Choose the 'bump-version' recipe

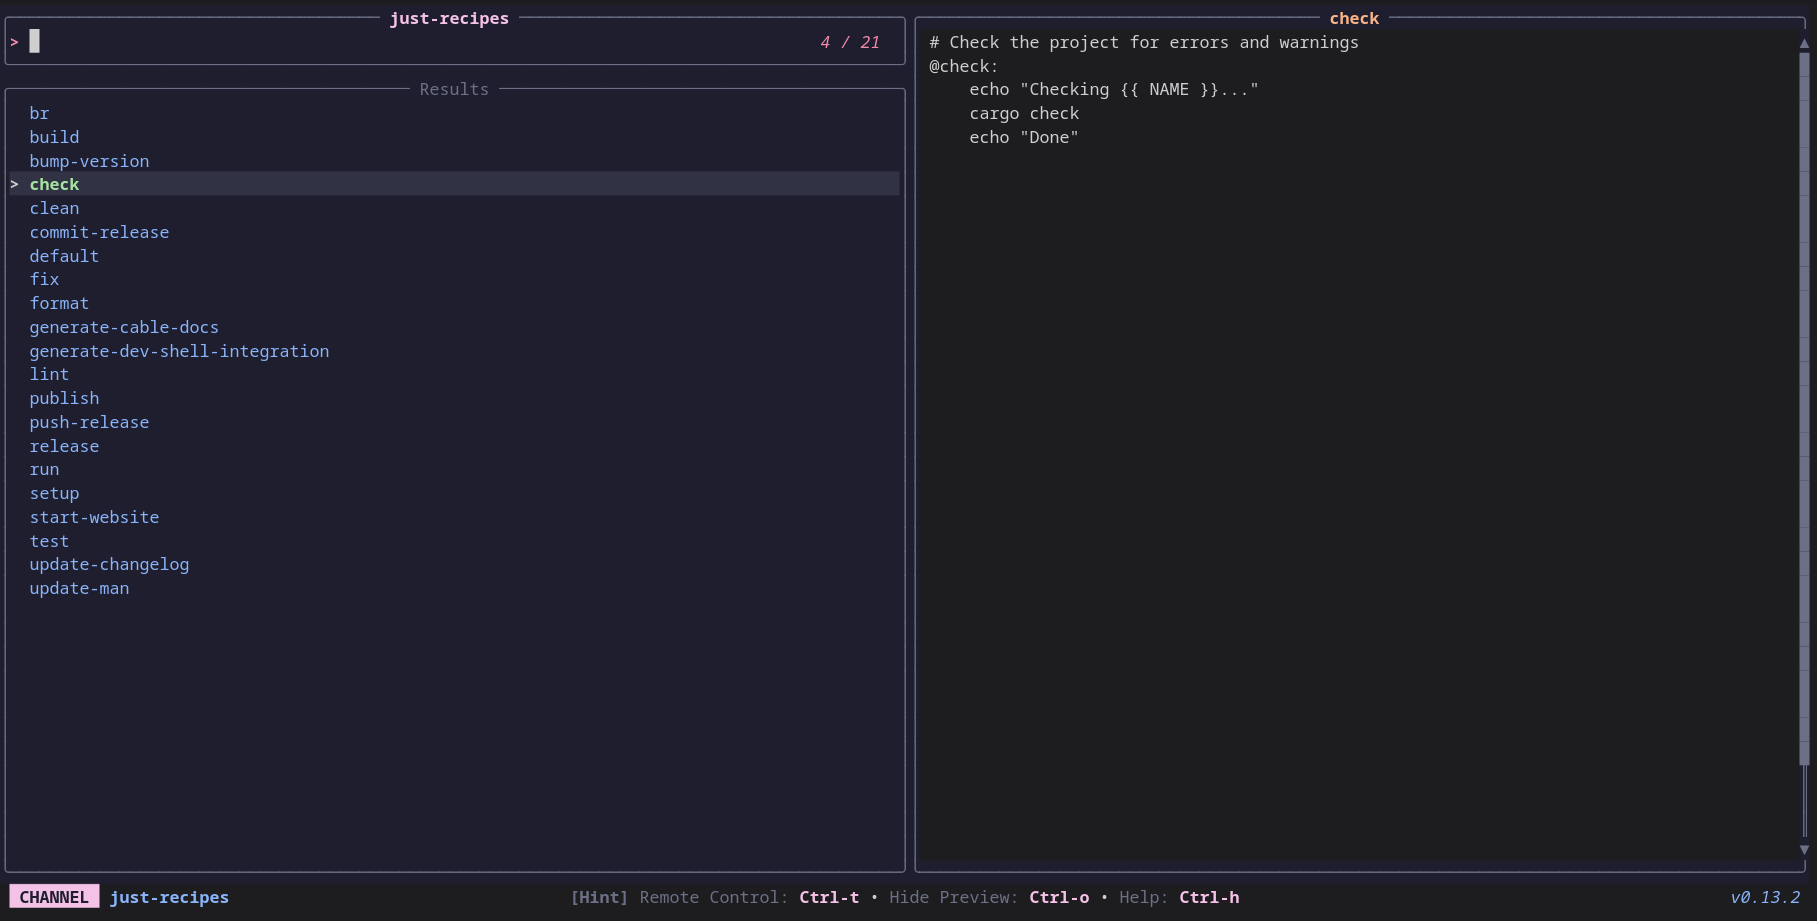click(89, 161)
